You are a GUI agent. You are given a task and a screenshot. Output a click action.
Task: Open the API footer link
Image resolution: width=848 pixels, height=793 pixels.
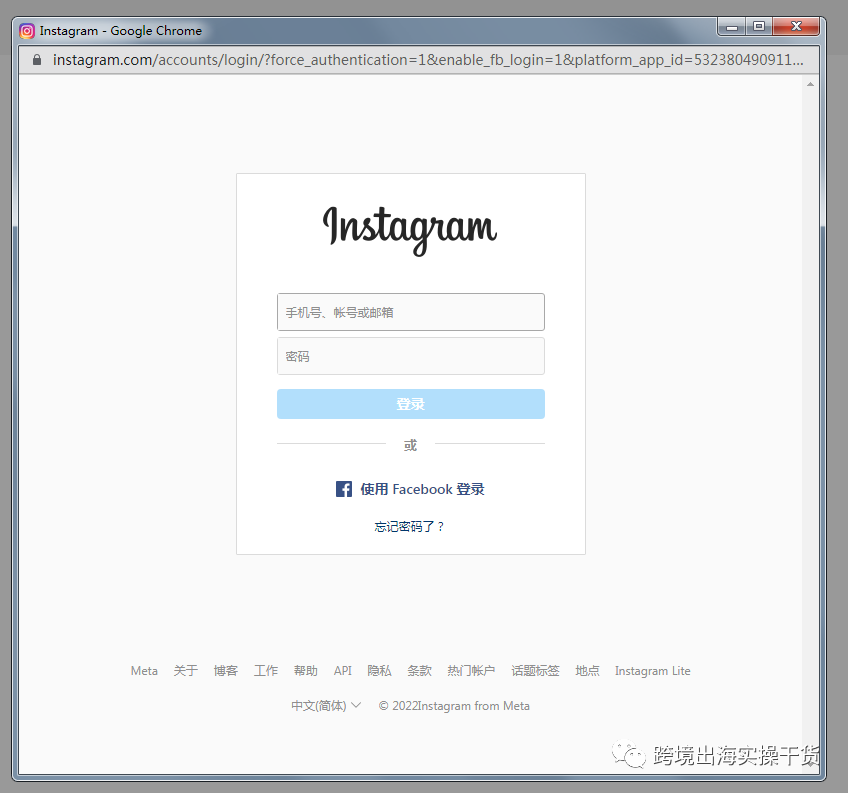[x=343, y=671]
